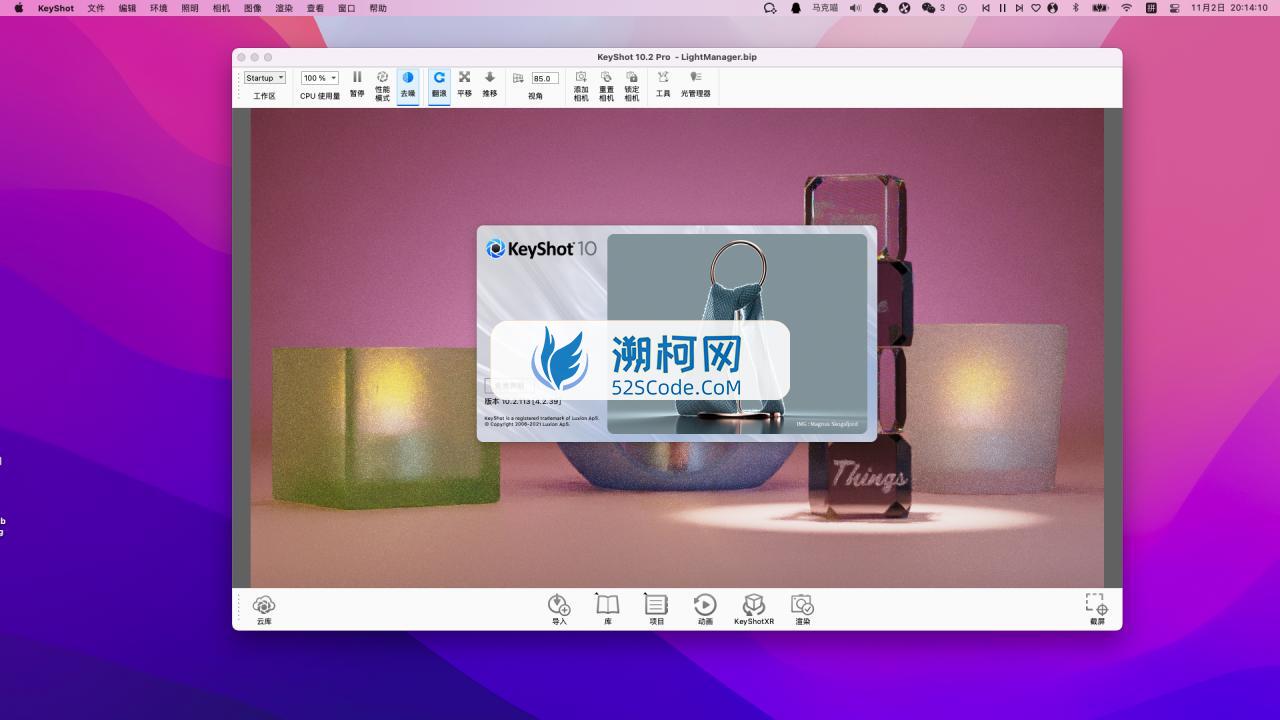Open the 渲染 menu in menu bar
This screenshot has height=720, width=1280.
[x=284, y=8]
